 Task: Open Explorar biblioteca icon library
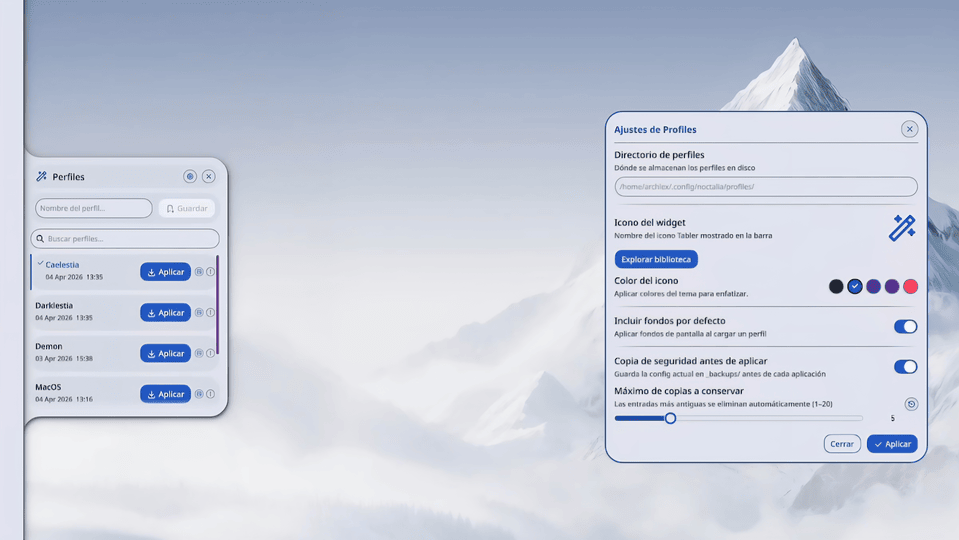click(656, 259)
